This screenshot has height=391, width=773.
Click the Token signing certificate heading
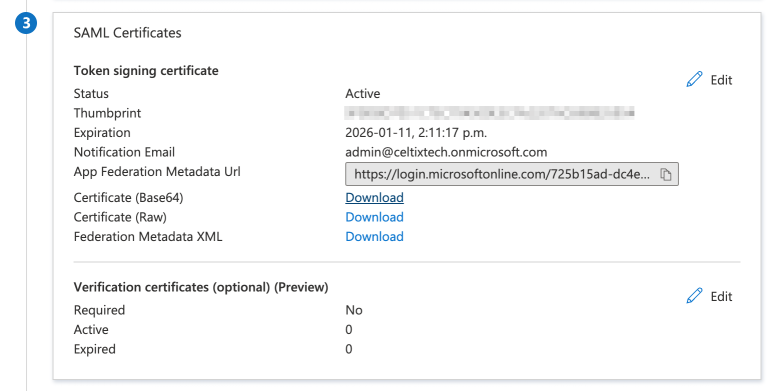click(x=146, y=71)
